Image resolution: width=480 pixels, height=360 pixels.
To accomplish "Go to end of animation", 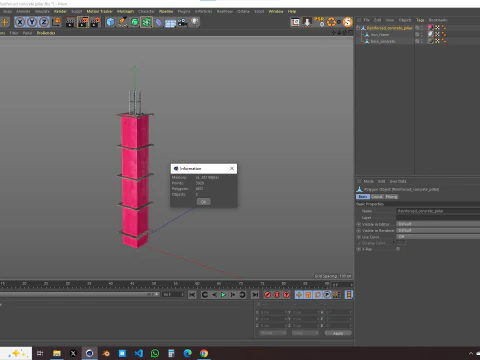I will [x=255, y=295].
